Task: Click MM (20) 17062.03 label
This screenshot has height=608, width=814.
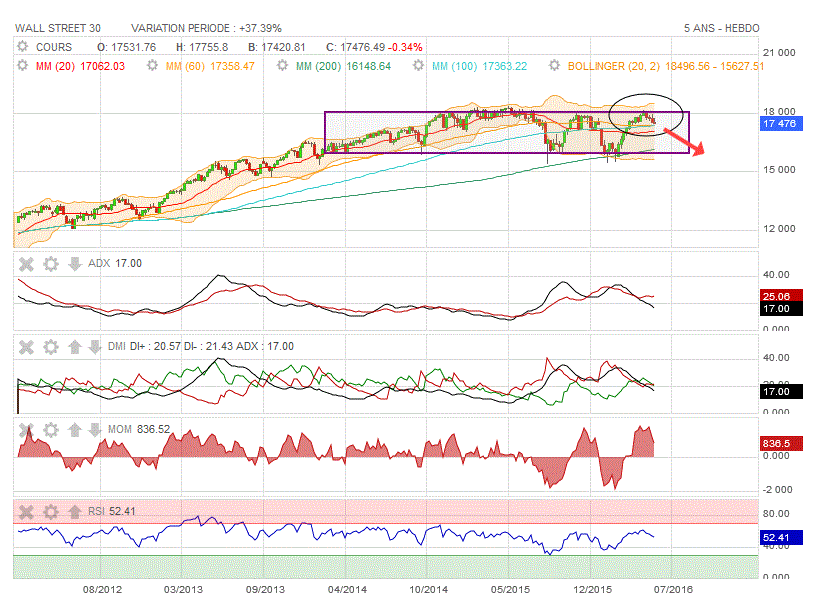Action: click(x=80, y=66)
